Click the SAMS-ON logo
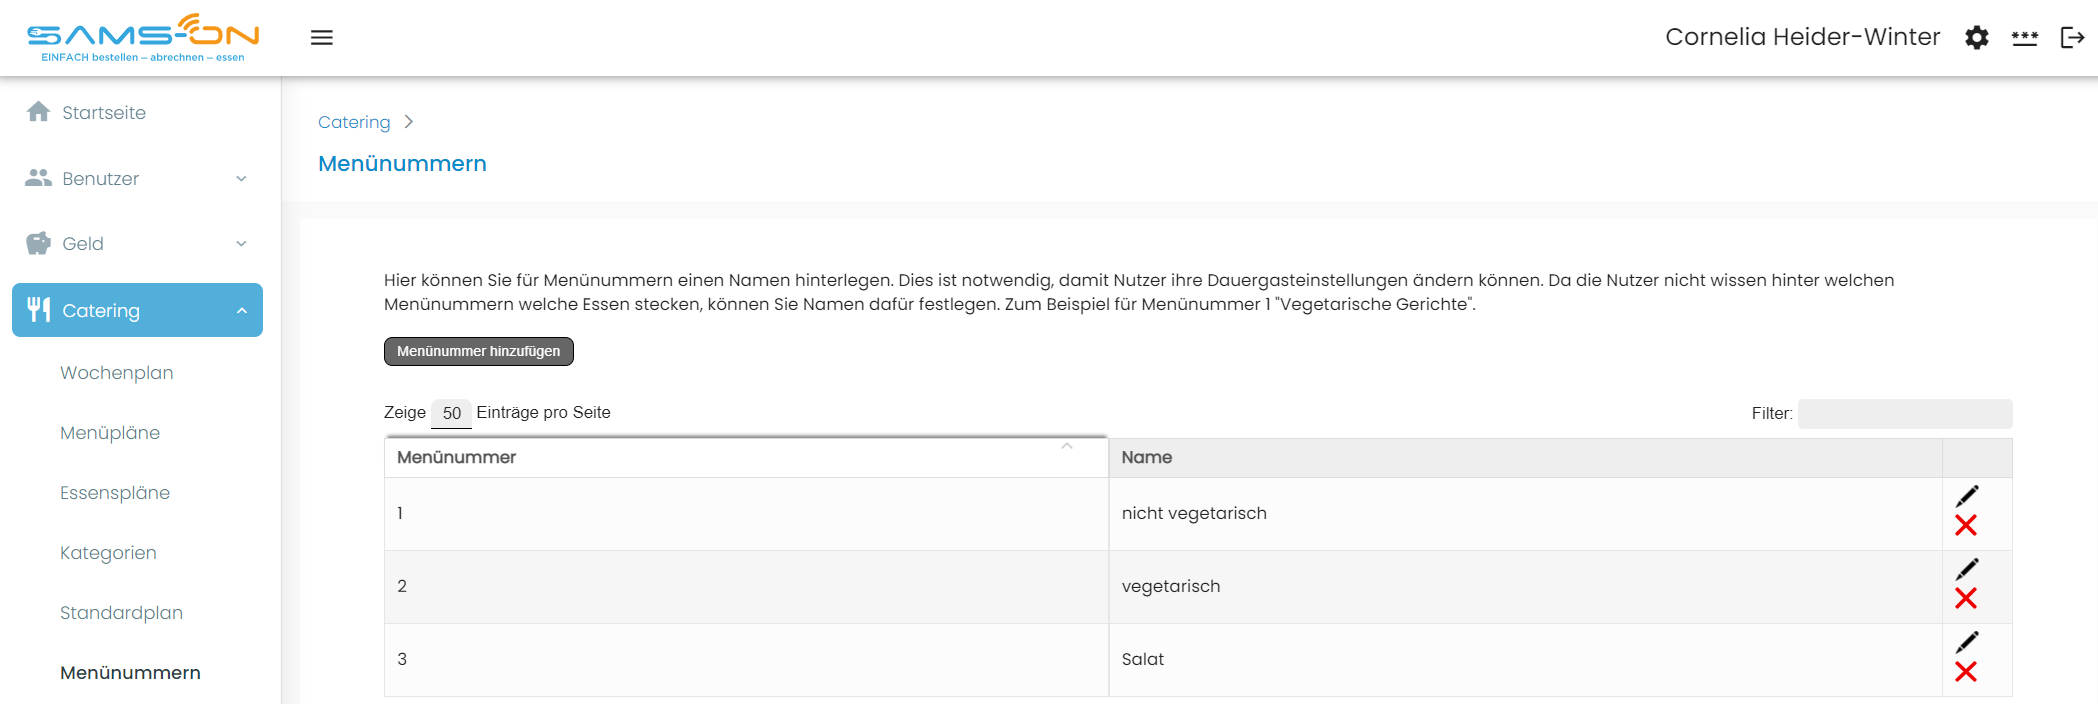2098x704 pixels. click(142, 38)
